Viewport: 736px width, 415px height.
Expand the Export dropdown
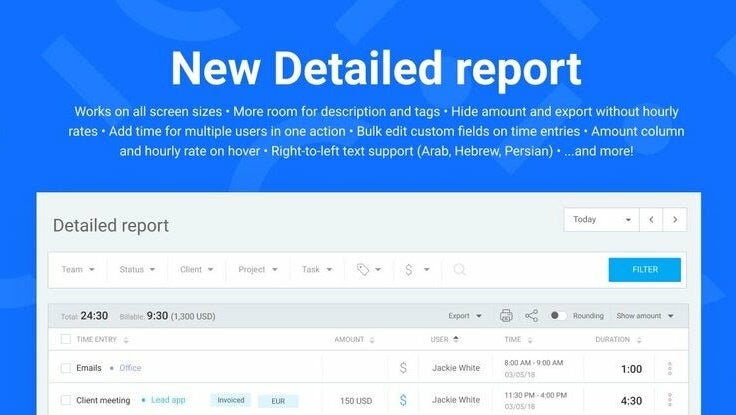[465, 316]
